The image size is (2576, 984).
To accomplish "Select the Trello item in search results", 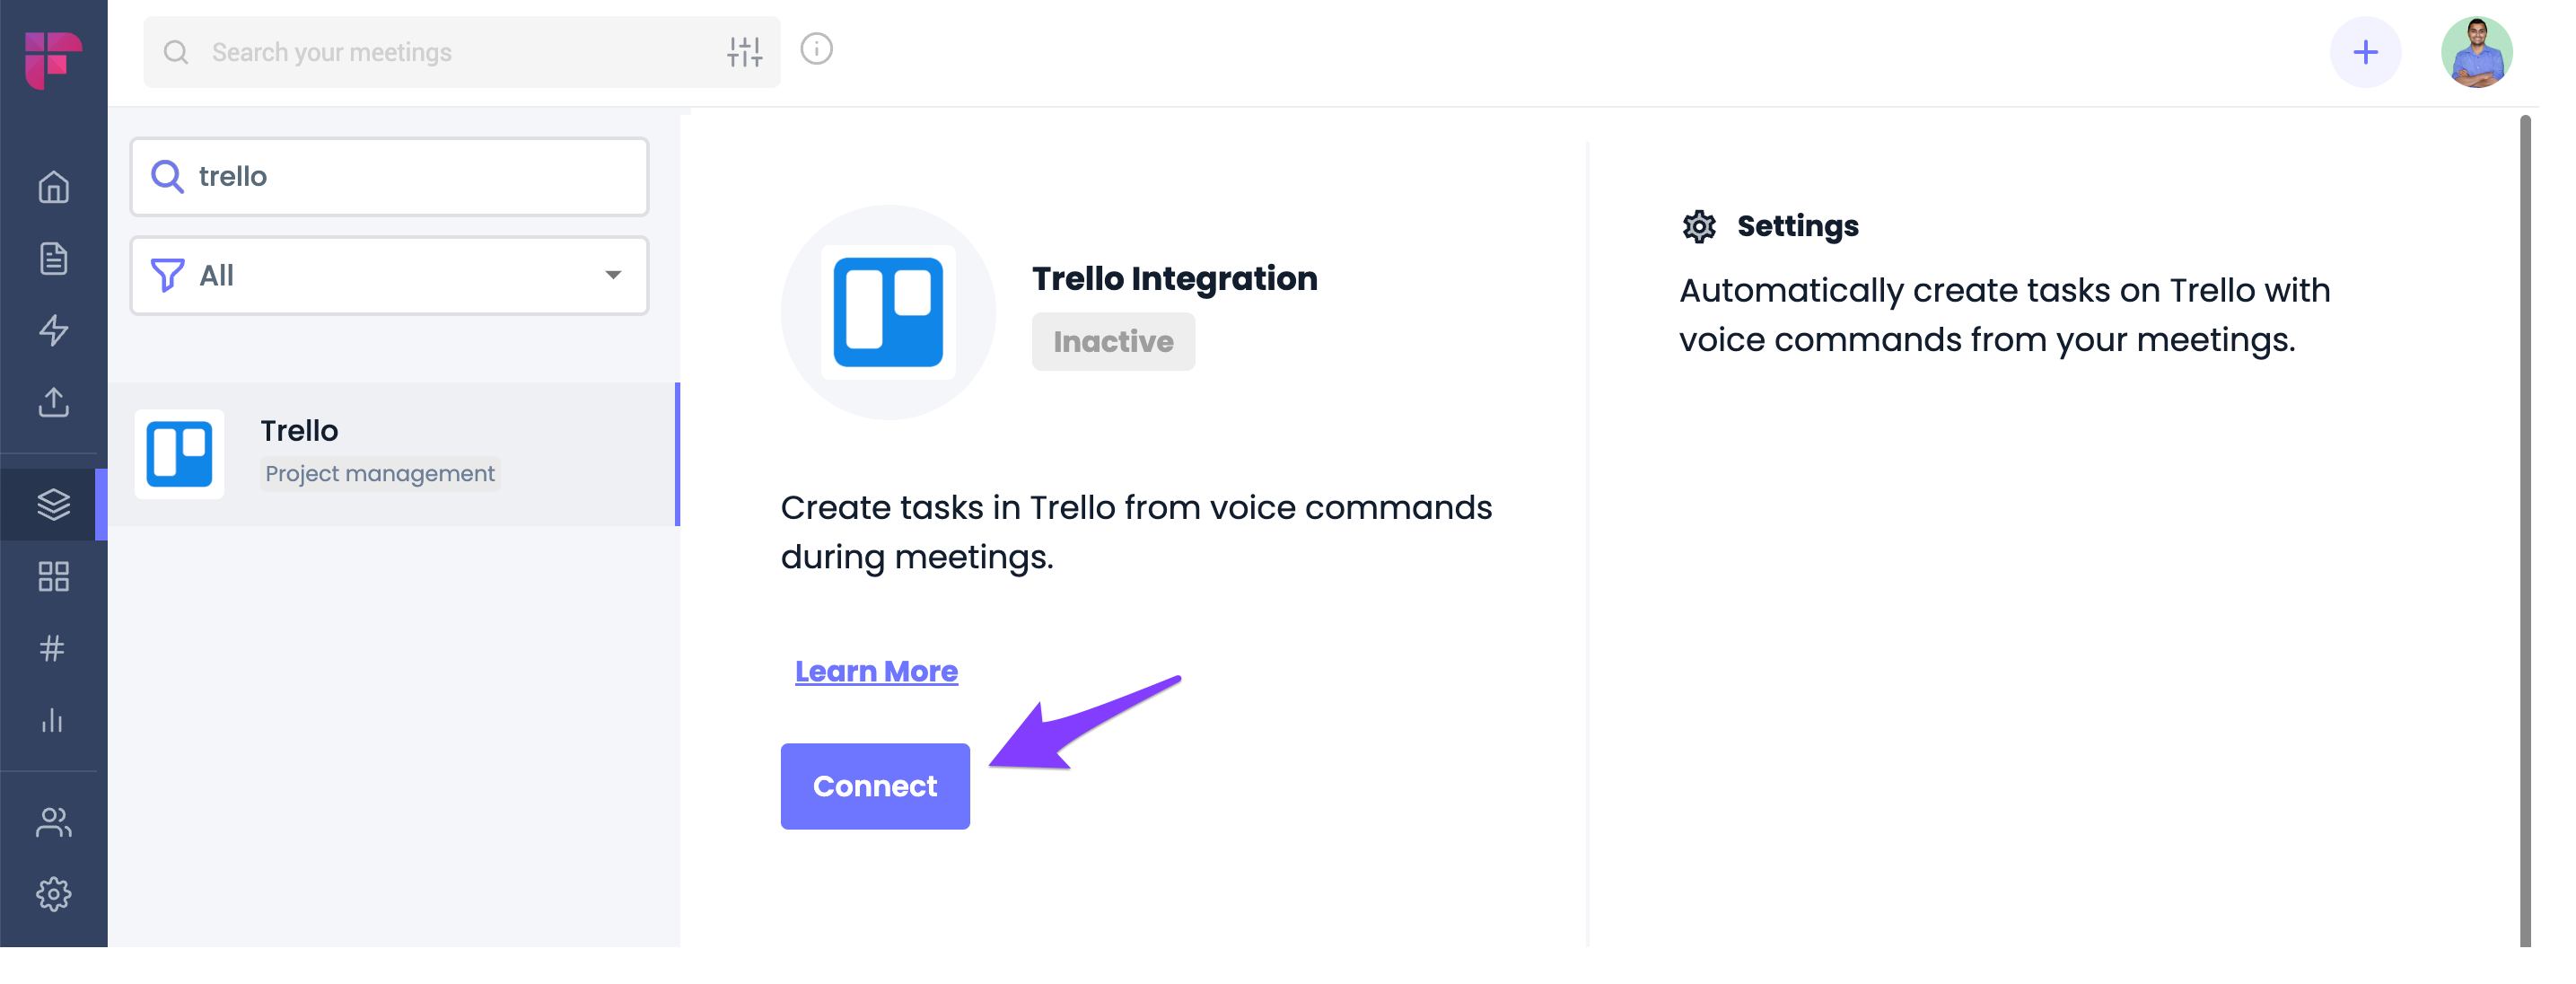I will click(404, 453).
